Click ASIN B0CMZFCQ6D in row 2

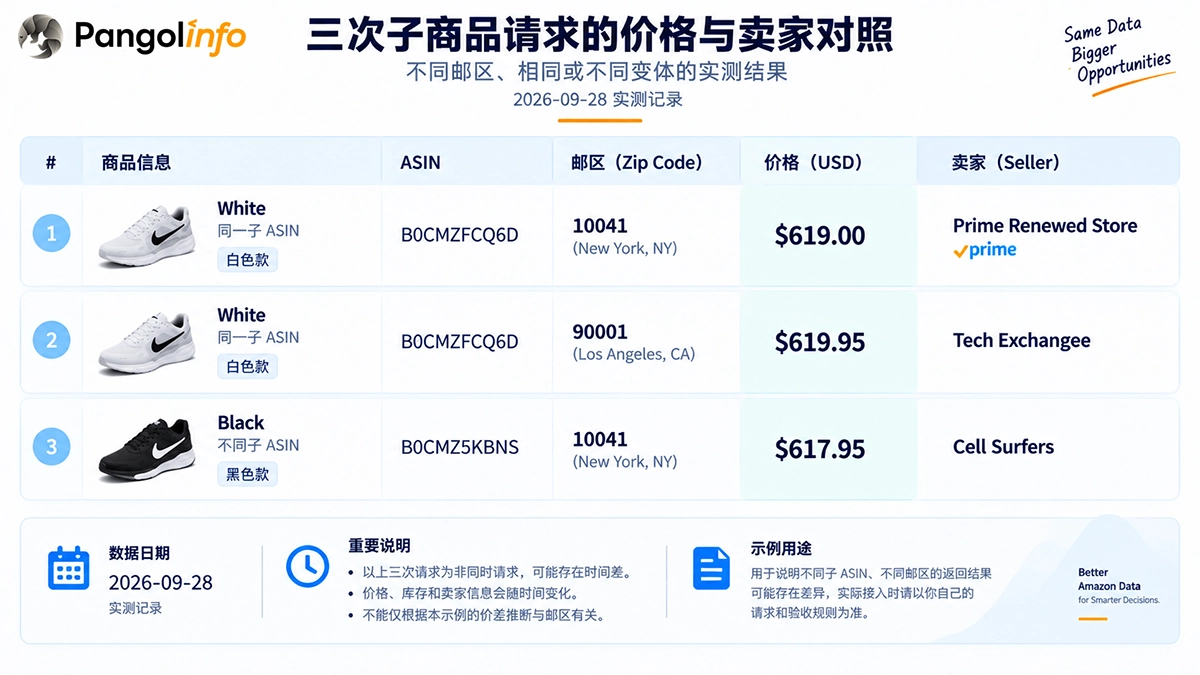[460, 342]
